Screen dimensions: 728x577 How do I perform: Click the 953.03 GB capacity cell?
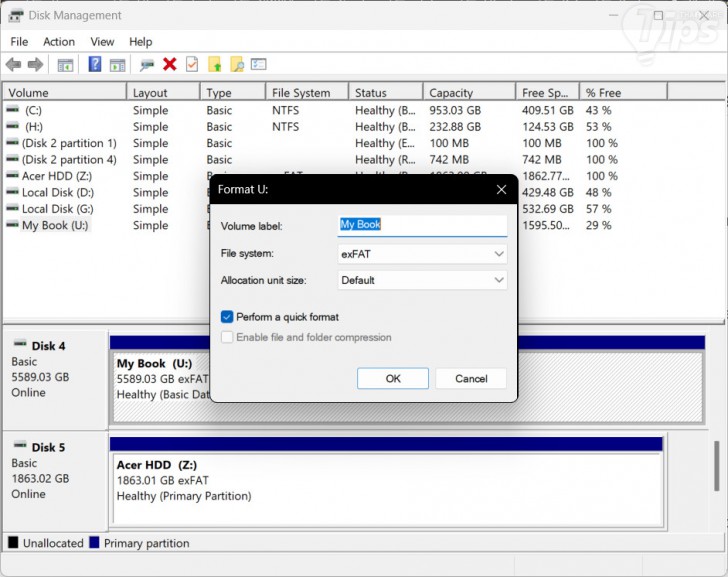455,110
